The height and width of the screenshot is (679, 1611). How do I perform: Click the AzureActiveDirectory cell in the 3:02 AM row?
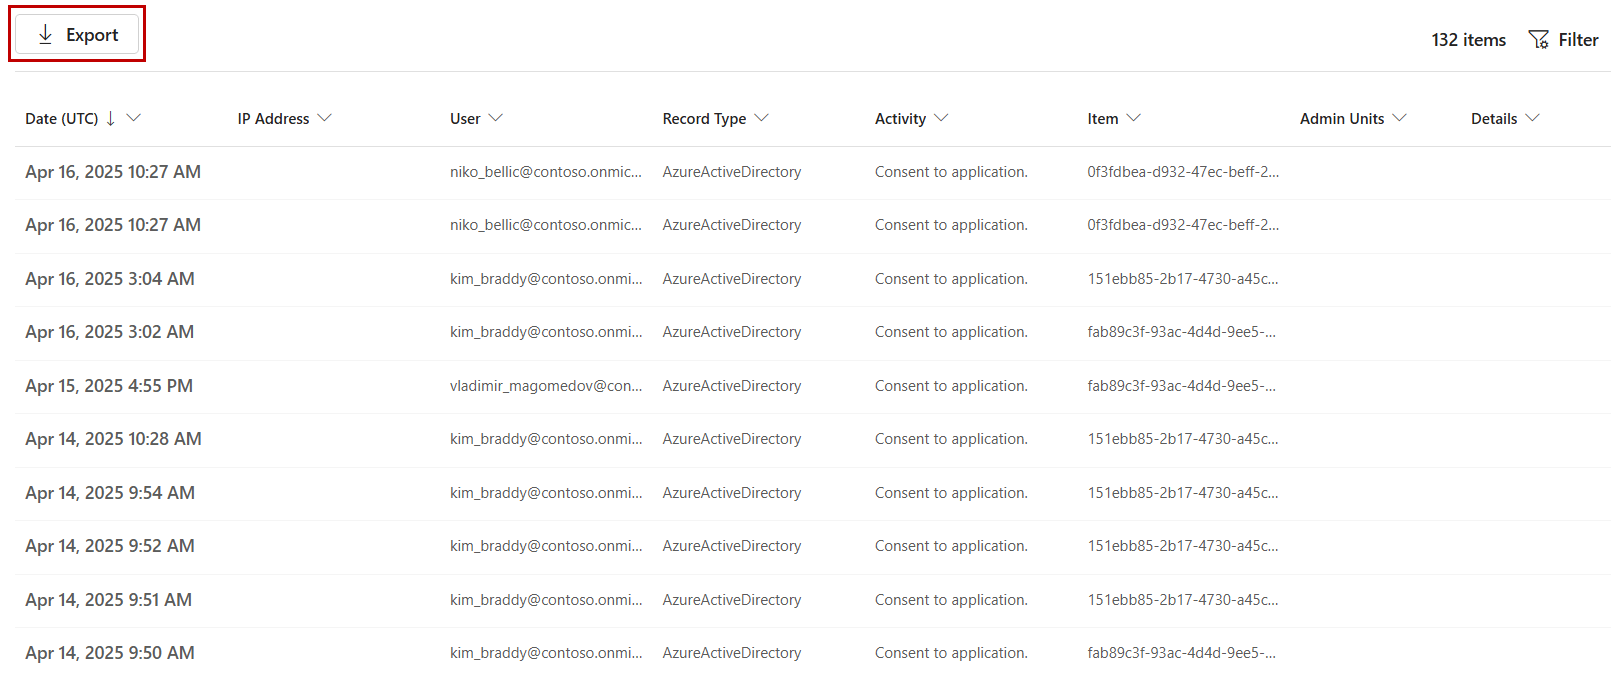point(732,332)
